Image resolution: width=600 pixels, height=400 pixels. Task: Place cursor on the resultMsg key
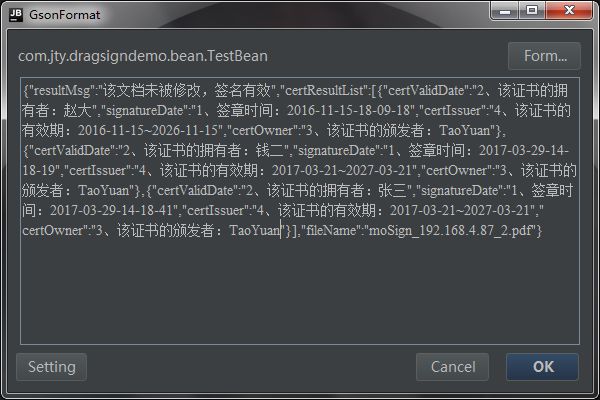(62, 91)
